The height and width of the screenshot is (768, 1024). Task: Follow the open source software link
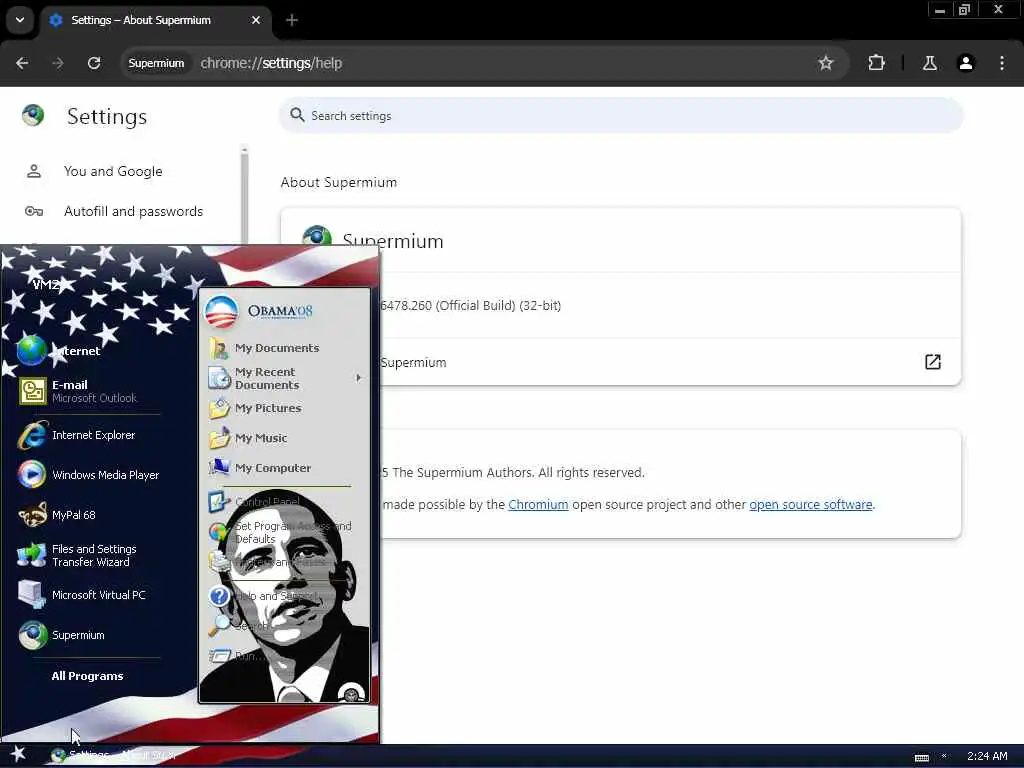(x=810, y=505)
